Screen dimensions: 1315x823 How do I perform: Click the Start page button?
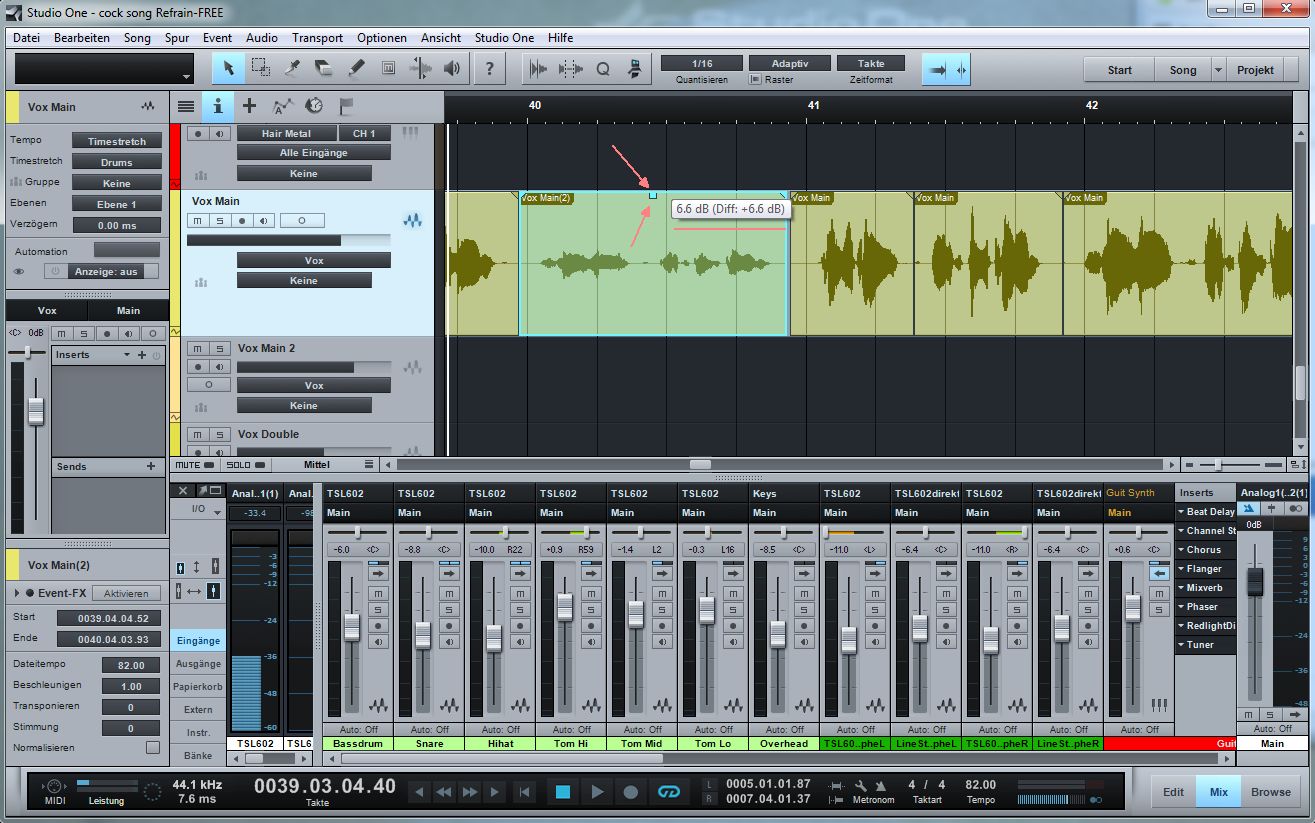1120,70
